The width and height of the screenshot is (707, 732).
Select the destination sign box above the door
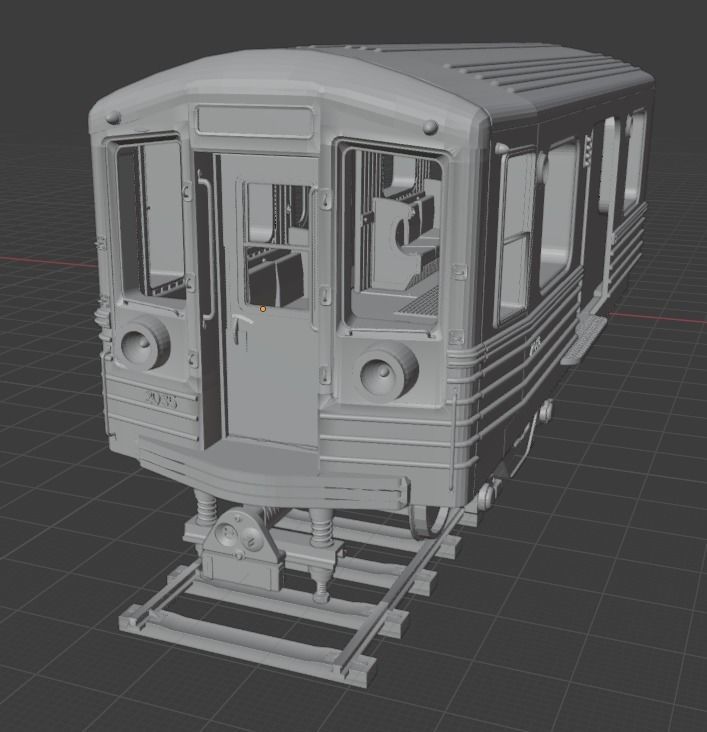[255, 122]
